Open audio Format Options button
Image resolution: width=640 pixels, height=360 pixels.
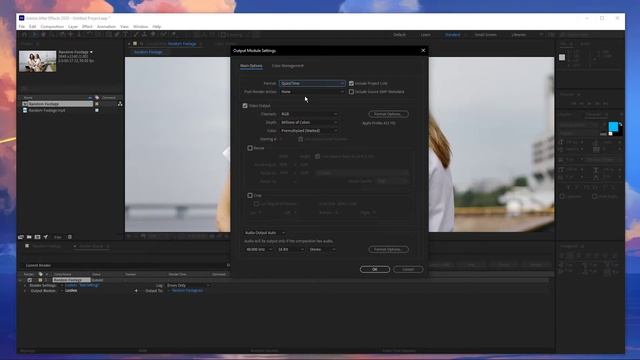[x=388, y=249]
